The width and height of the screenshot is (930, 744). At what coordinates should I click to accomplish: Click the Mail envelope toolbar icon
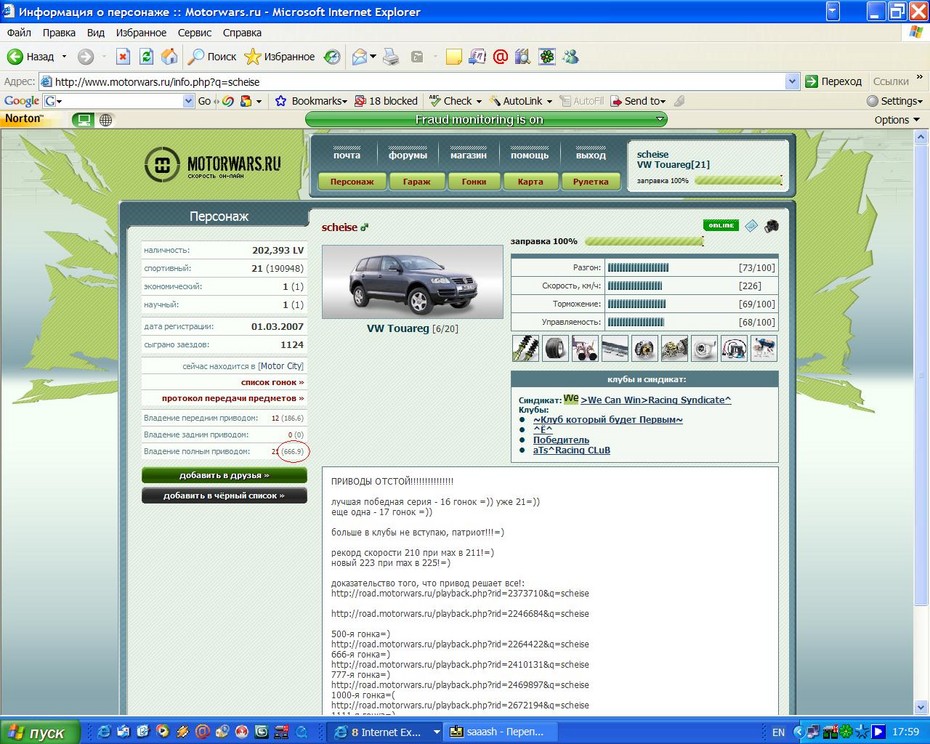359,57
